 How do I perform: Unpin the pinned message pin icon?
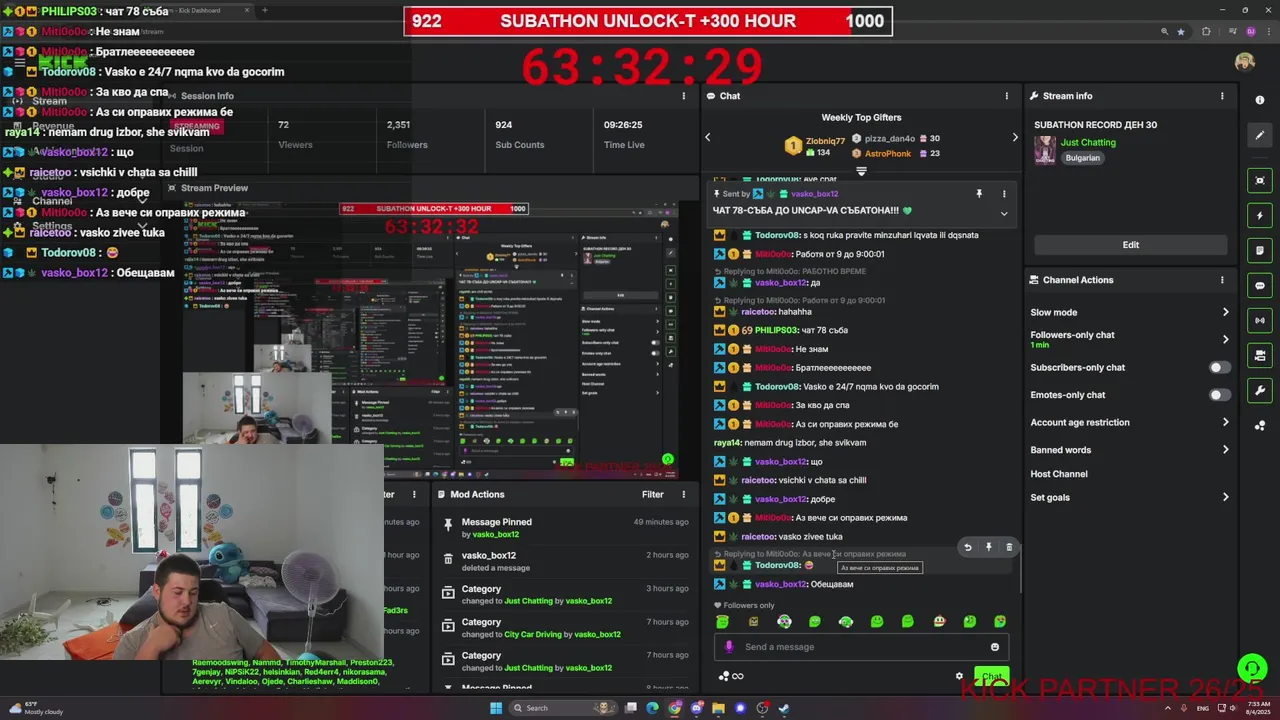point(979,194)
